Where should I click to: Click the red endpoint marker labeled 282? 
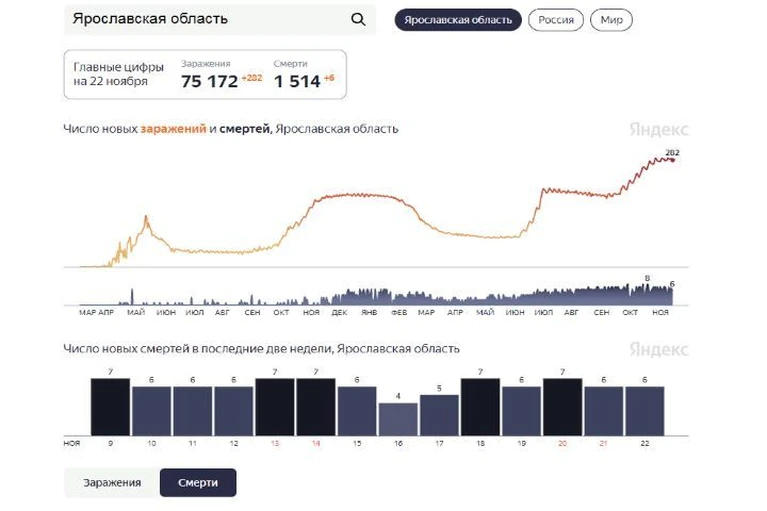673,160
